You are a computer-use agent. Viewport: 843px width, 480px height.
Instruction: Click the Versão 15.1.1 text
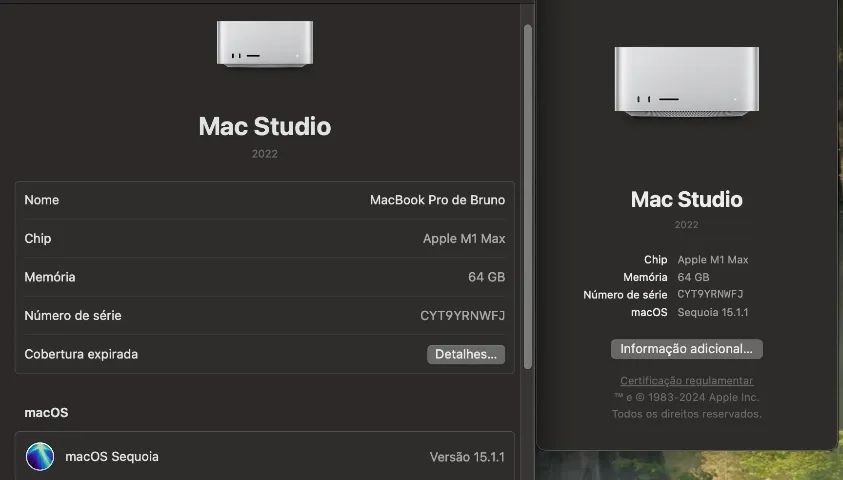[467, 457]
